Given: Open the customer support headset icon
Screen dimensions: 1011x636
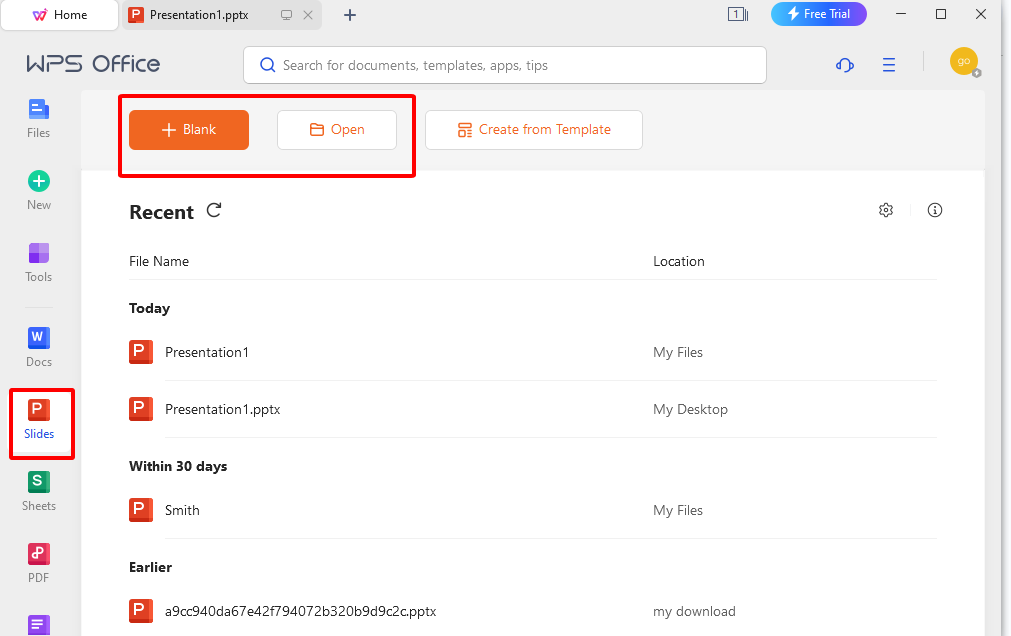Looking at the screenshot, I should click(x=845, y=65).
